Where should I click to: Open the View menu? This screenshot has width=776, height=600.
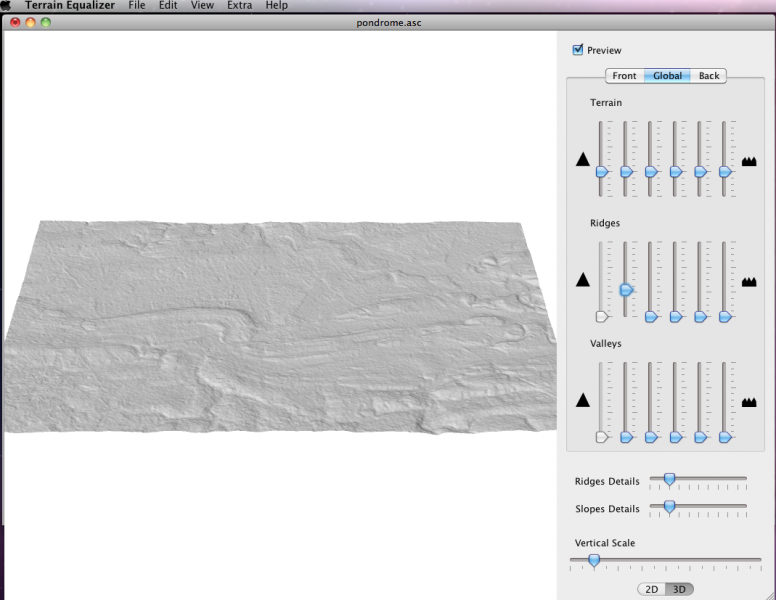click(202, 6)
